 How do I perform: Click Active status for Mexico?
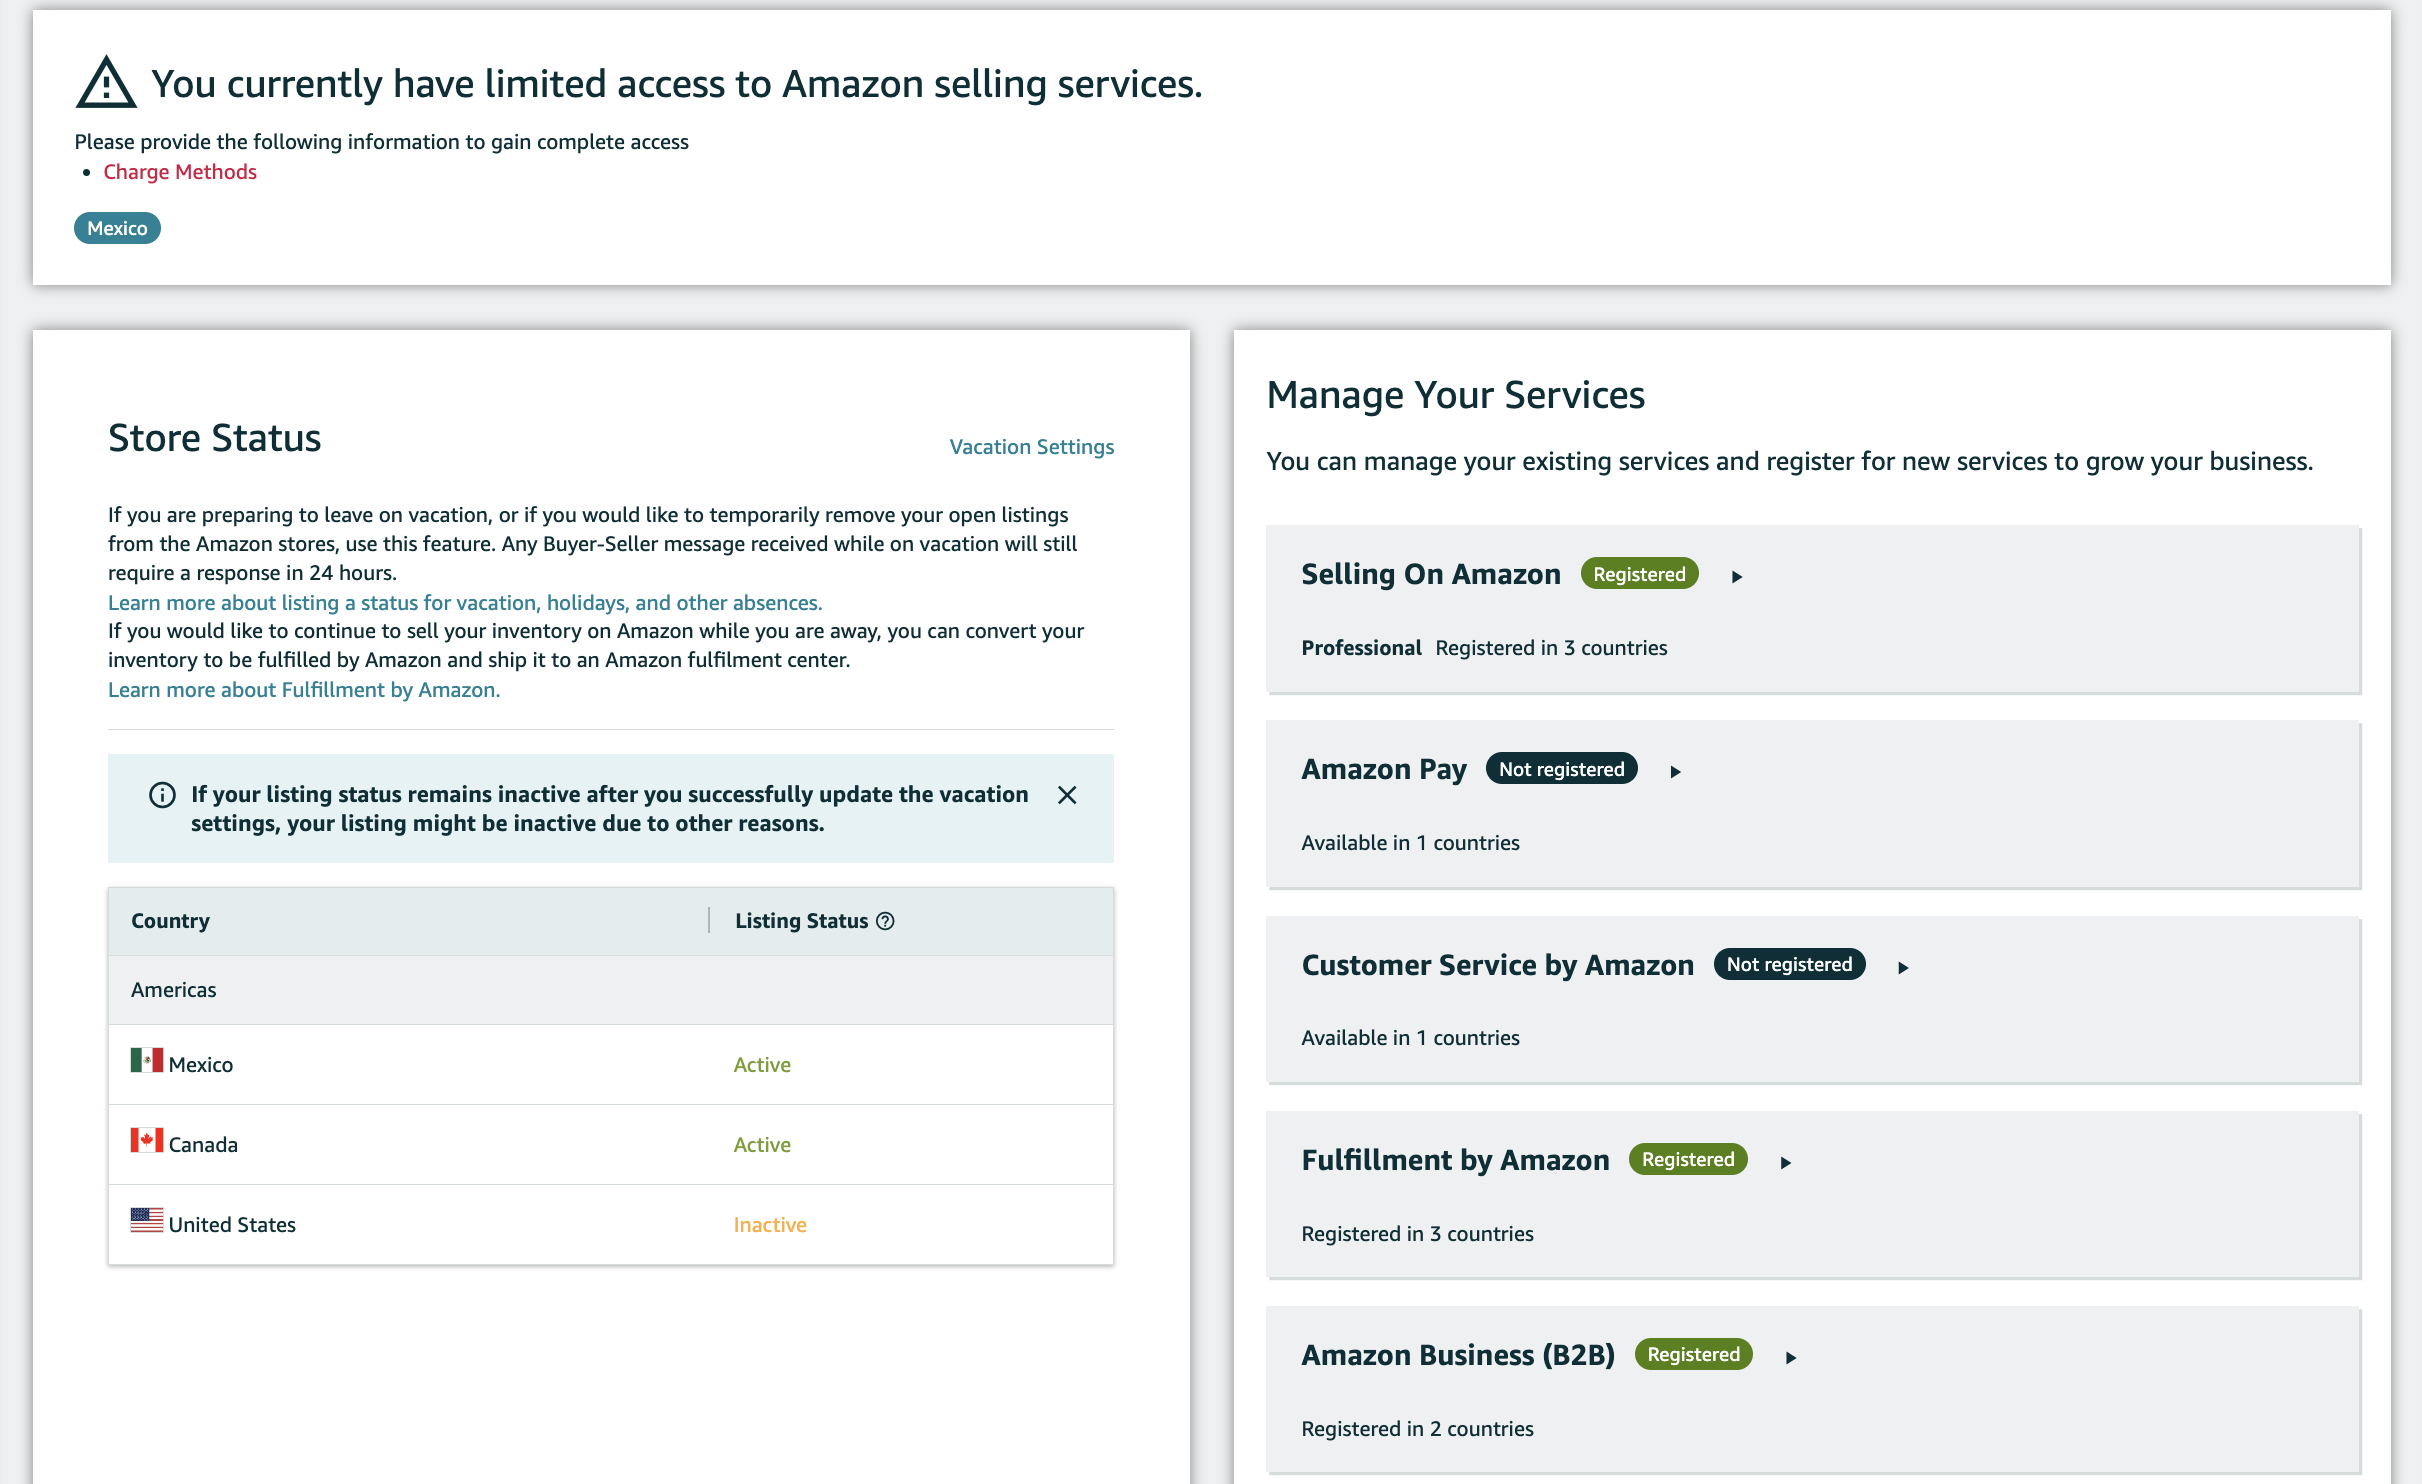coord(762,1064)
